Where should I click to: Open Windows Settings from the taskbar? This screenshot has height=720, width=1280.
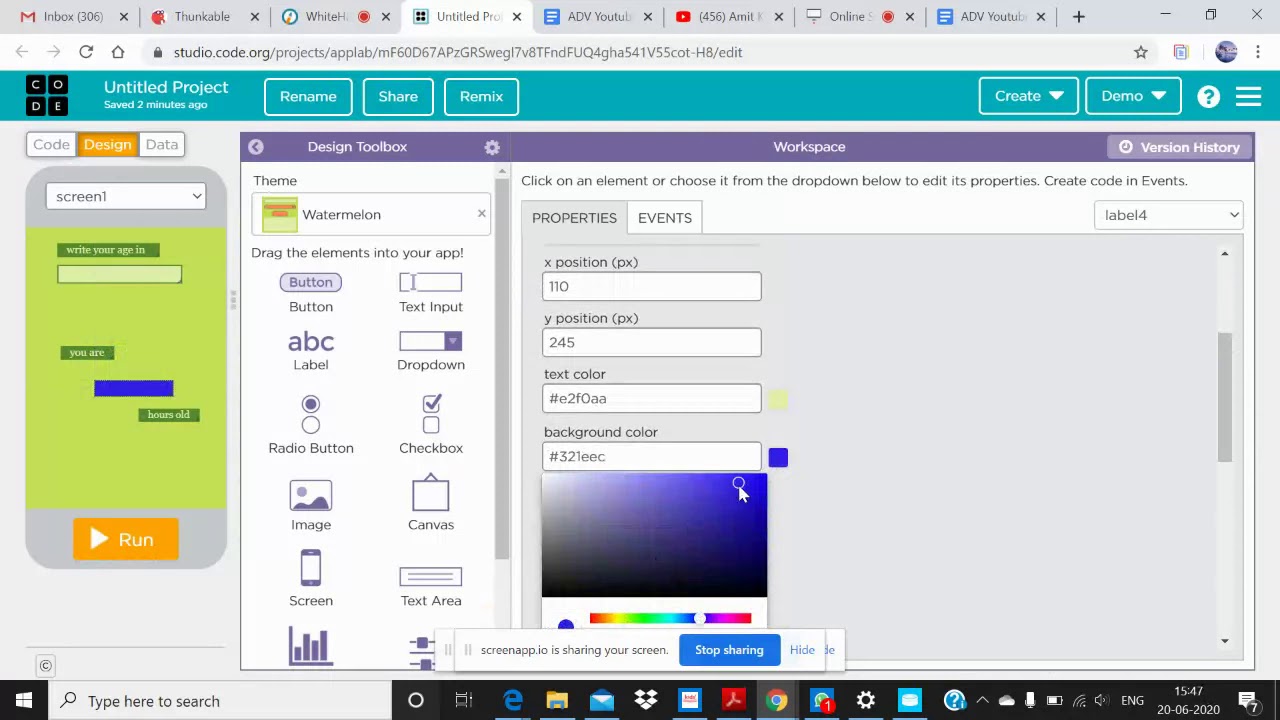pyautogui.click(x=866, y=701)
